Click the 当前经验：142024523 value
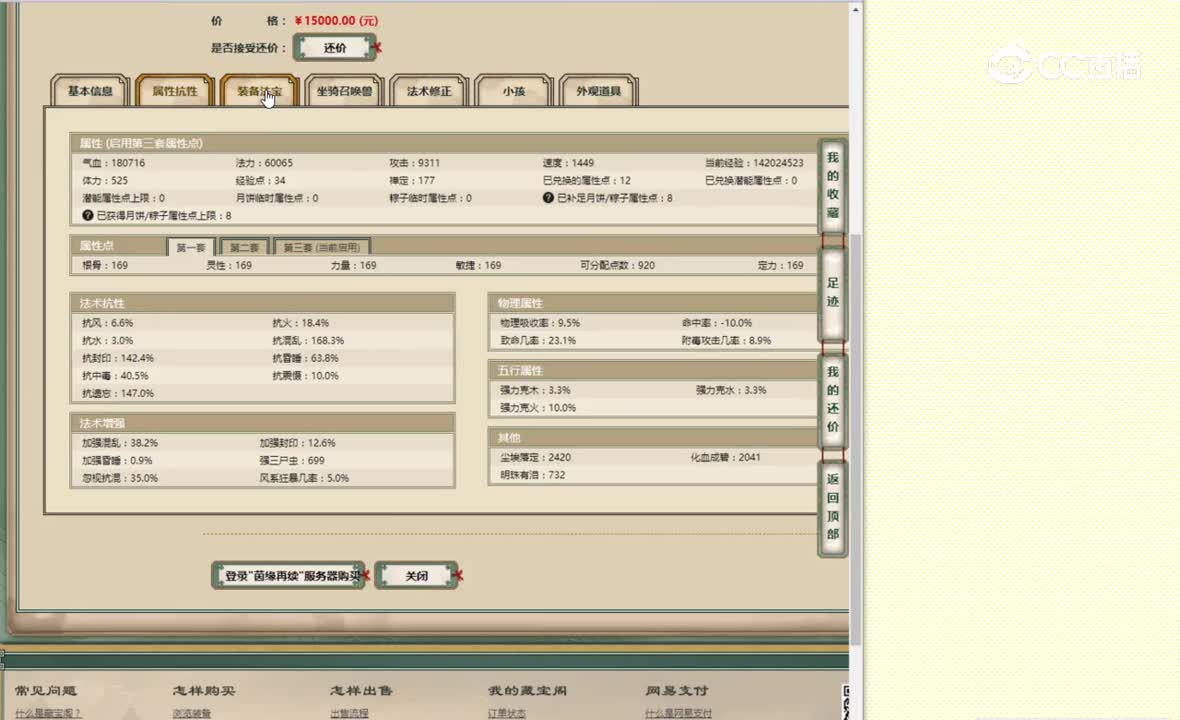This screenshot has width=1180, height=720. (754, 163)
